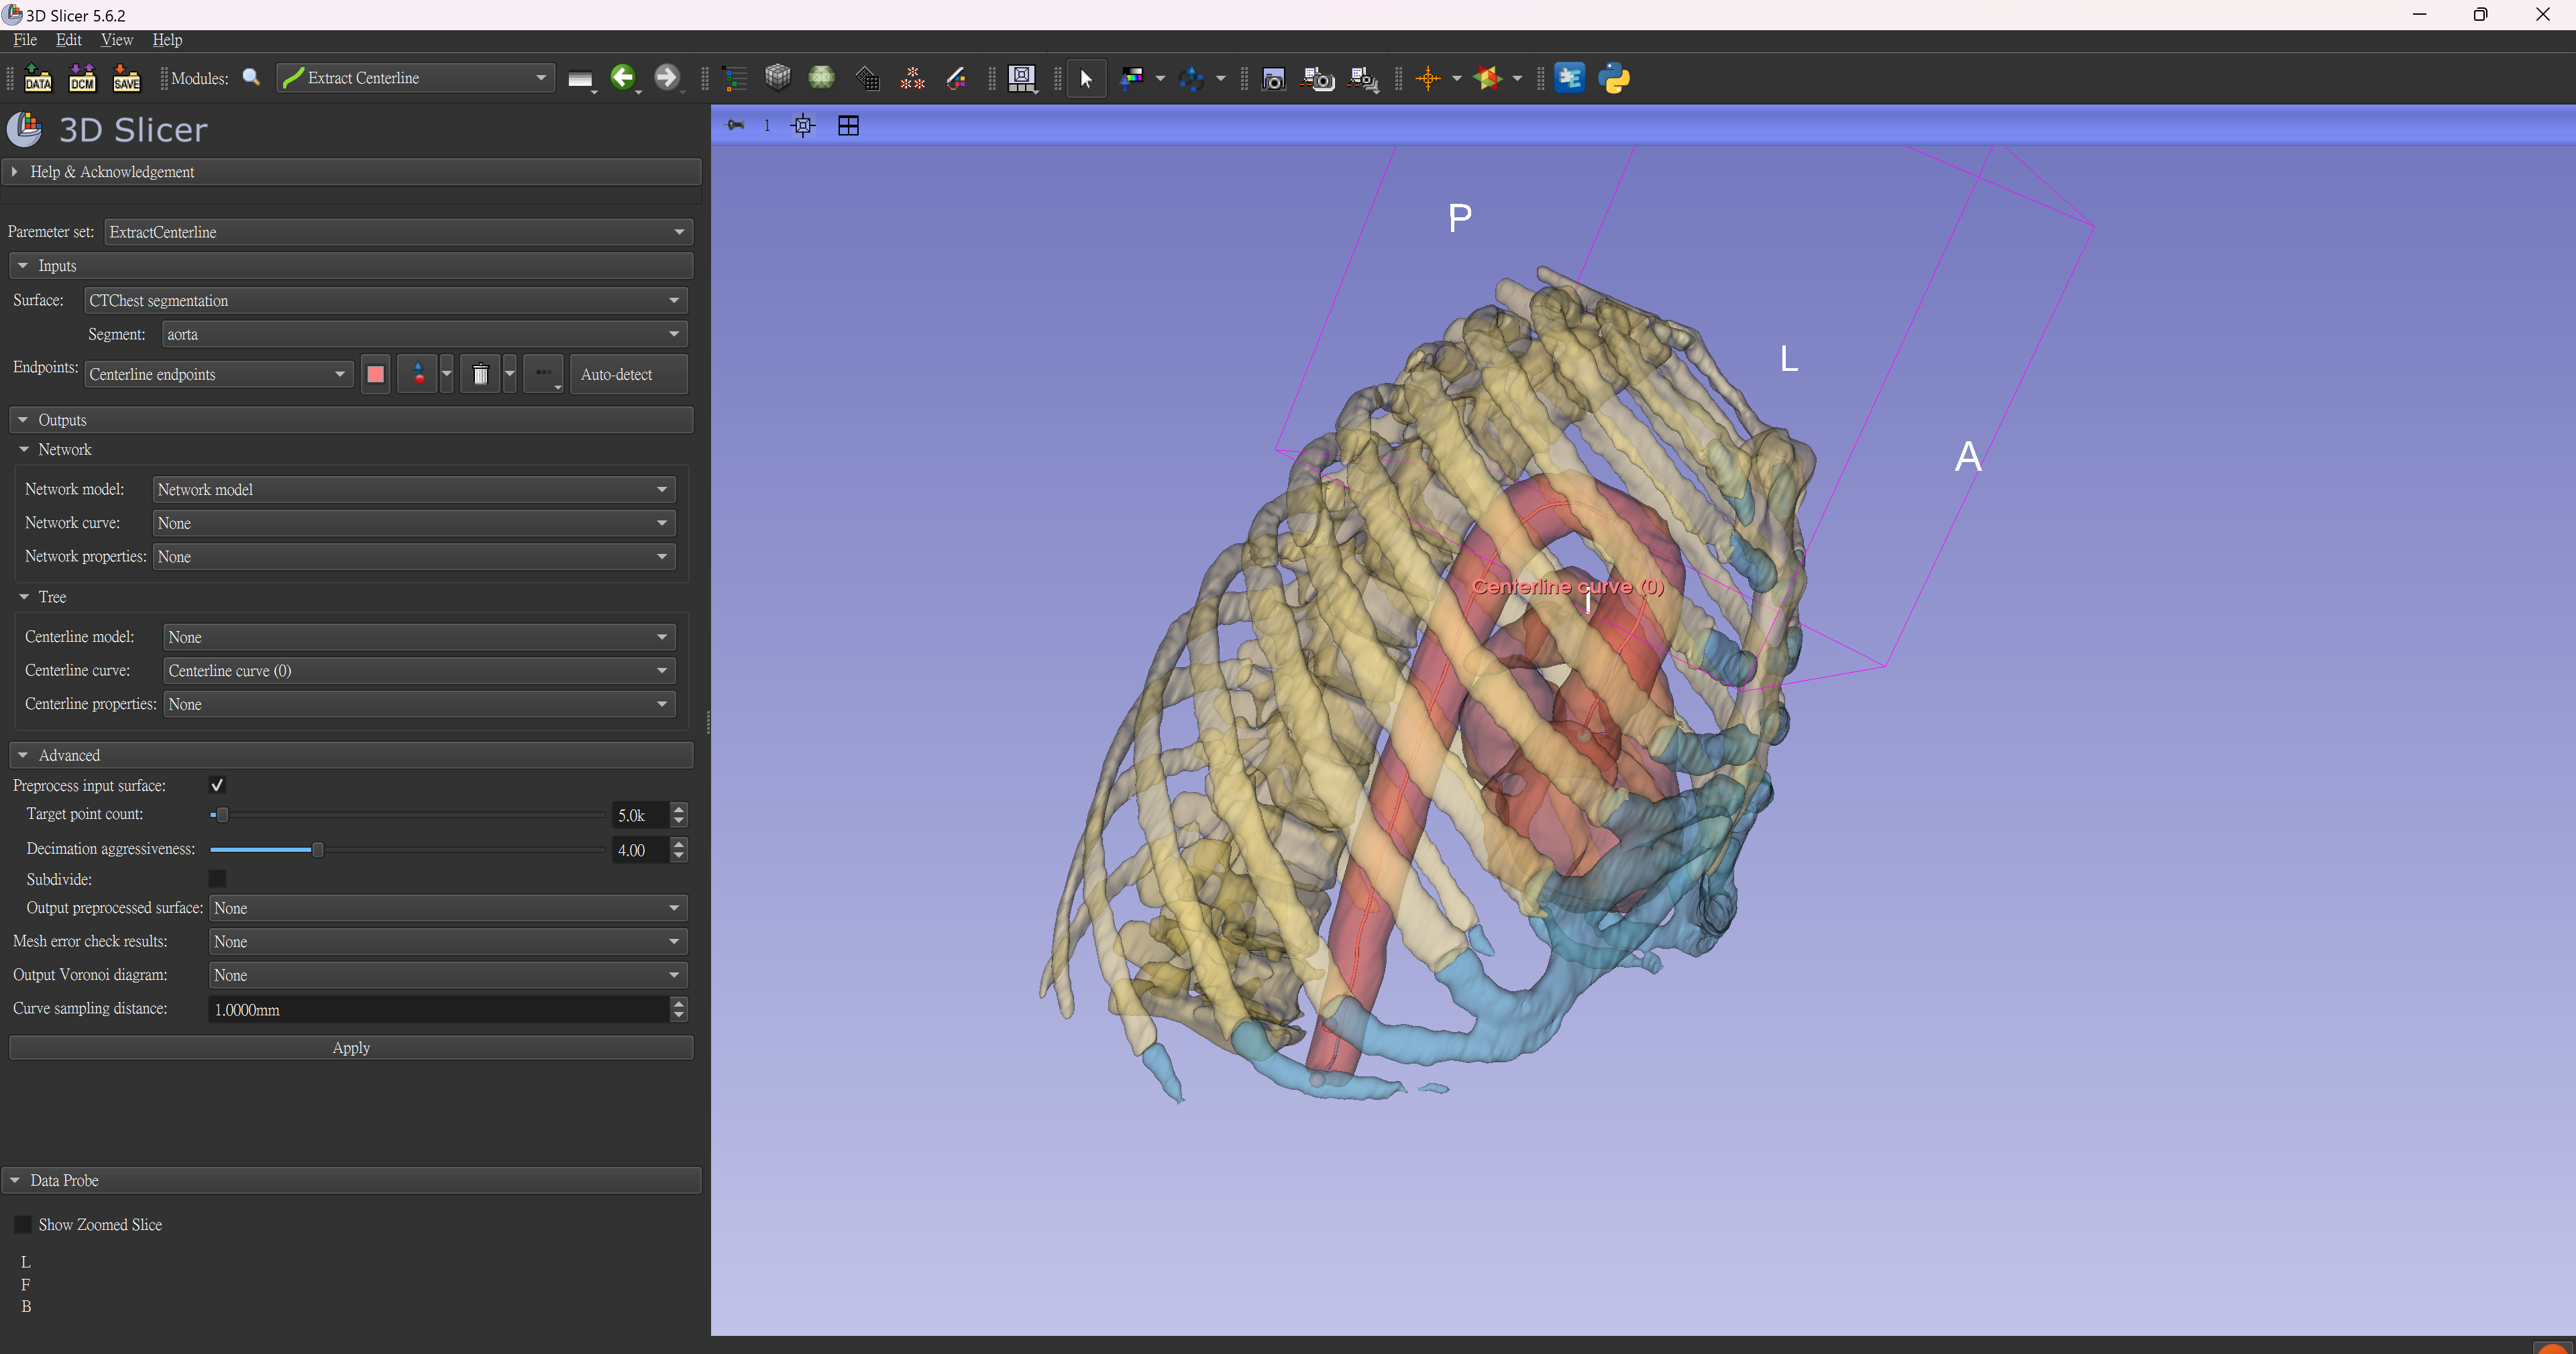Viewport: 2576px width, 1354px height.
Task: Open Volumes module cube icon
Action: point(778,78)
